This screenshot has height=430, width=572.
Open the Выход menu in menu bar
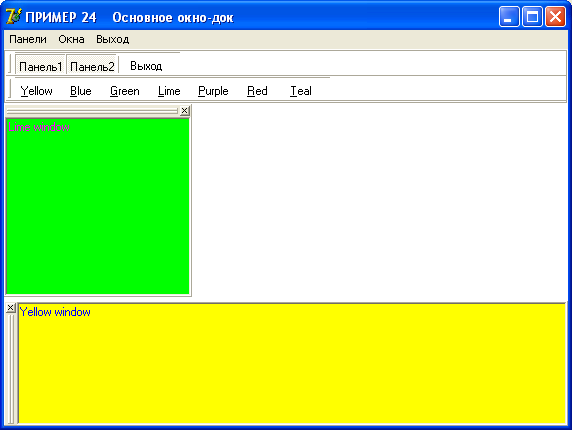[x=112, y=39]
